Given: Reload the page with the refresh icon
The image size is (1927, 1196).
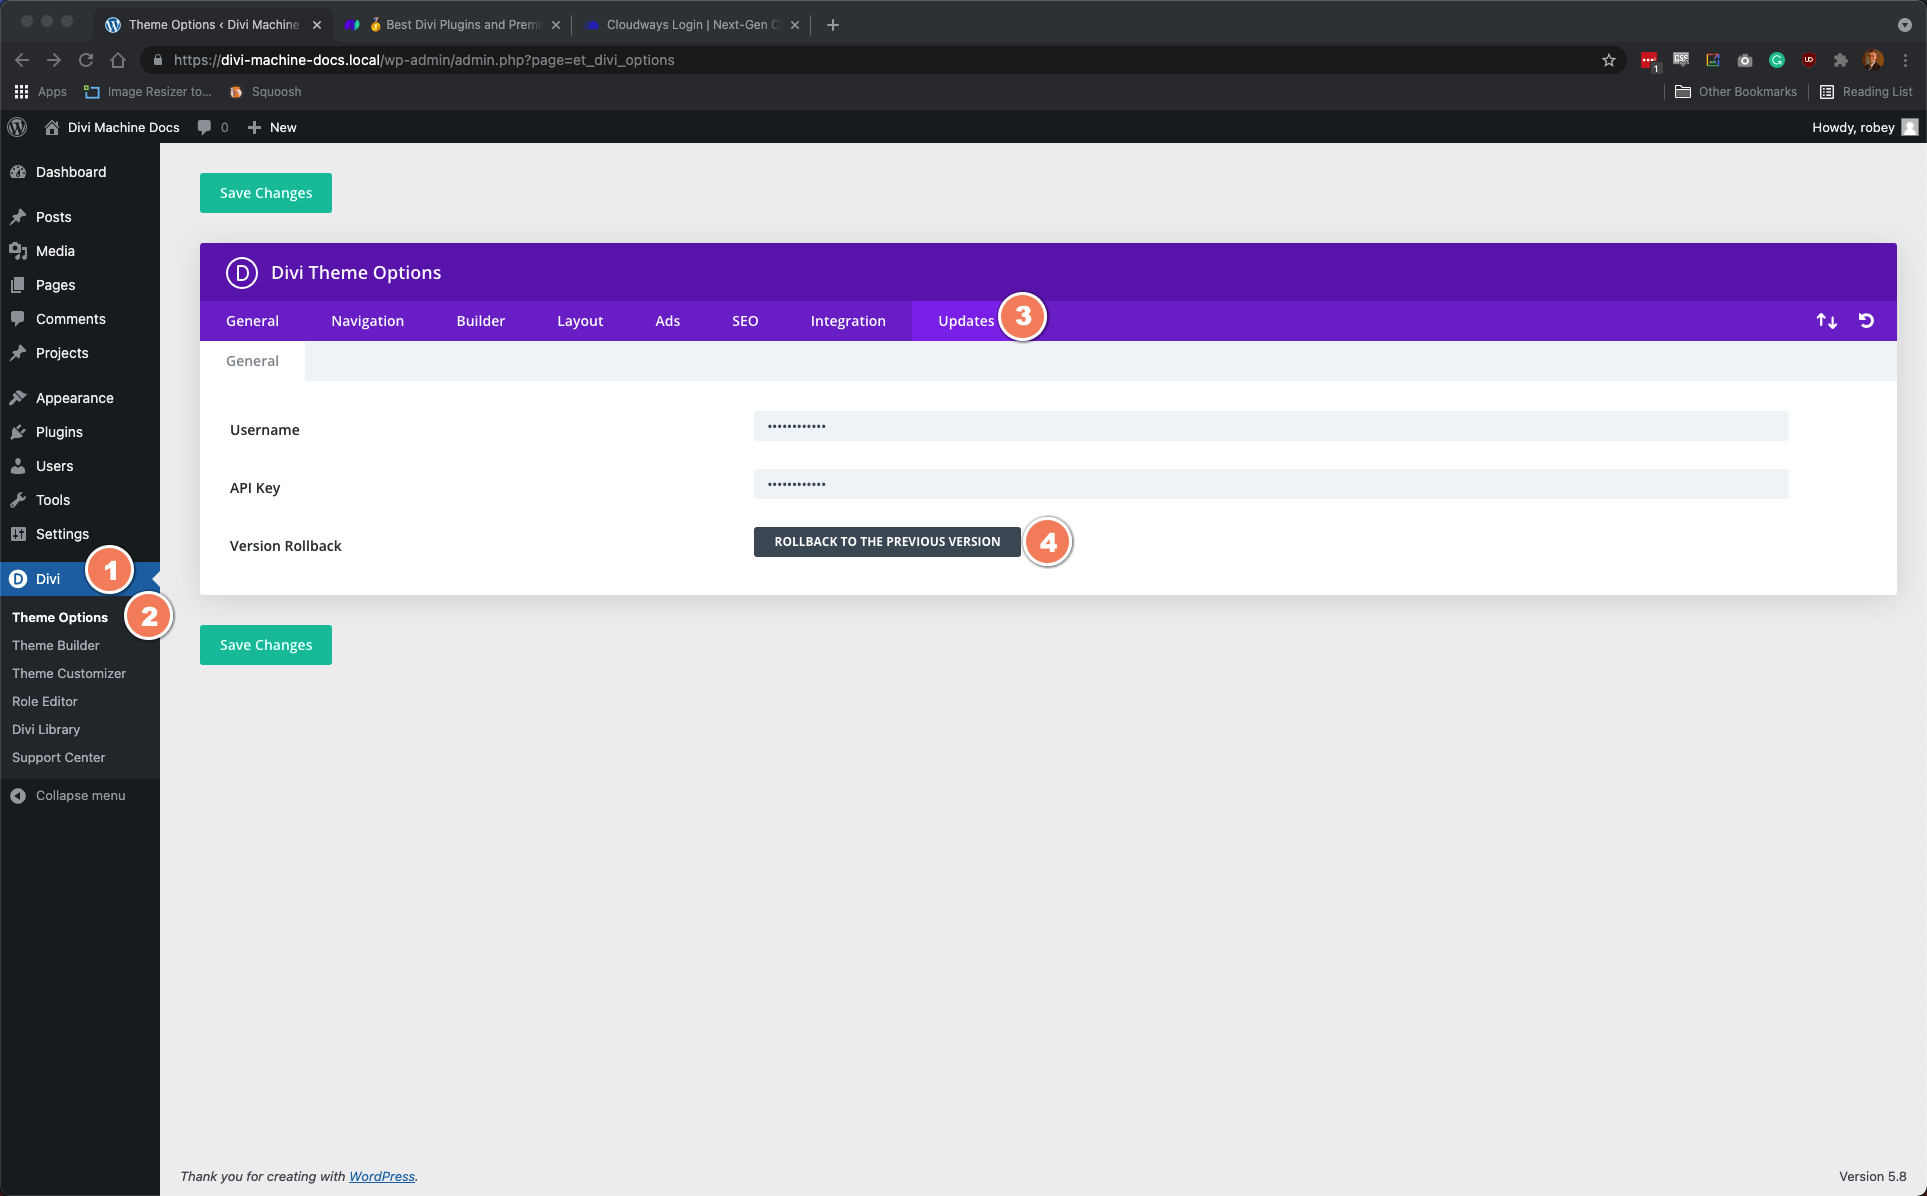Looking at the screenshot, I should pyautogui.click(x=86, y=60).
